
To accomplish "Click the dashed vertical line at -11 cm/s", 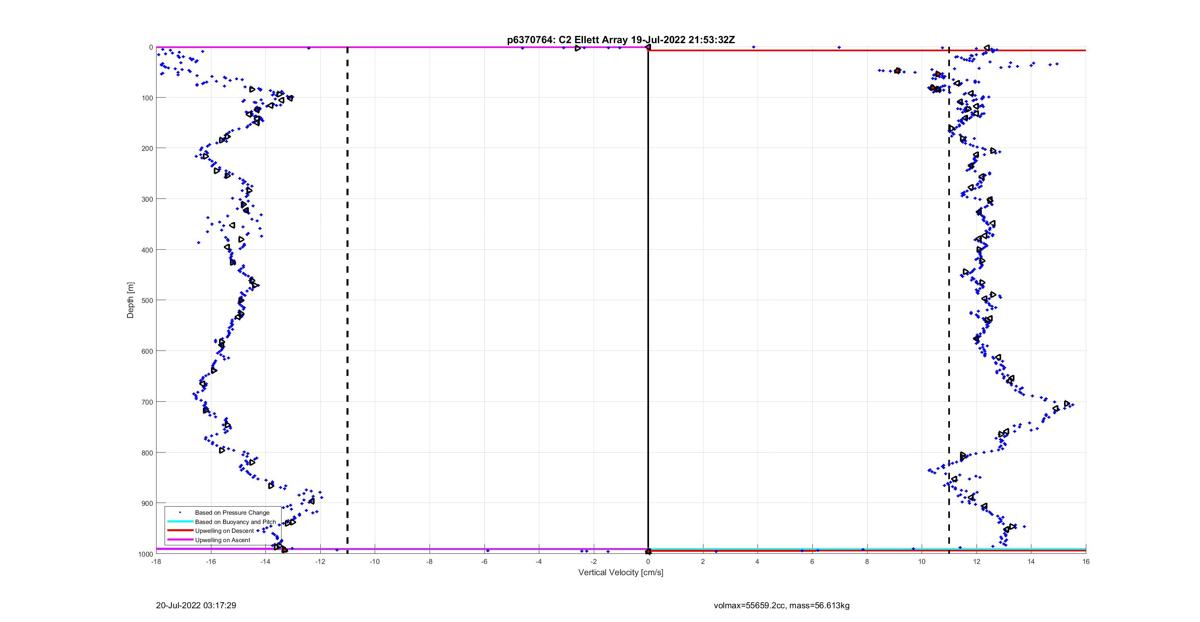I will point(347,300).
